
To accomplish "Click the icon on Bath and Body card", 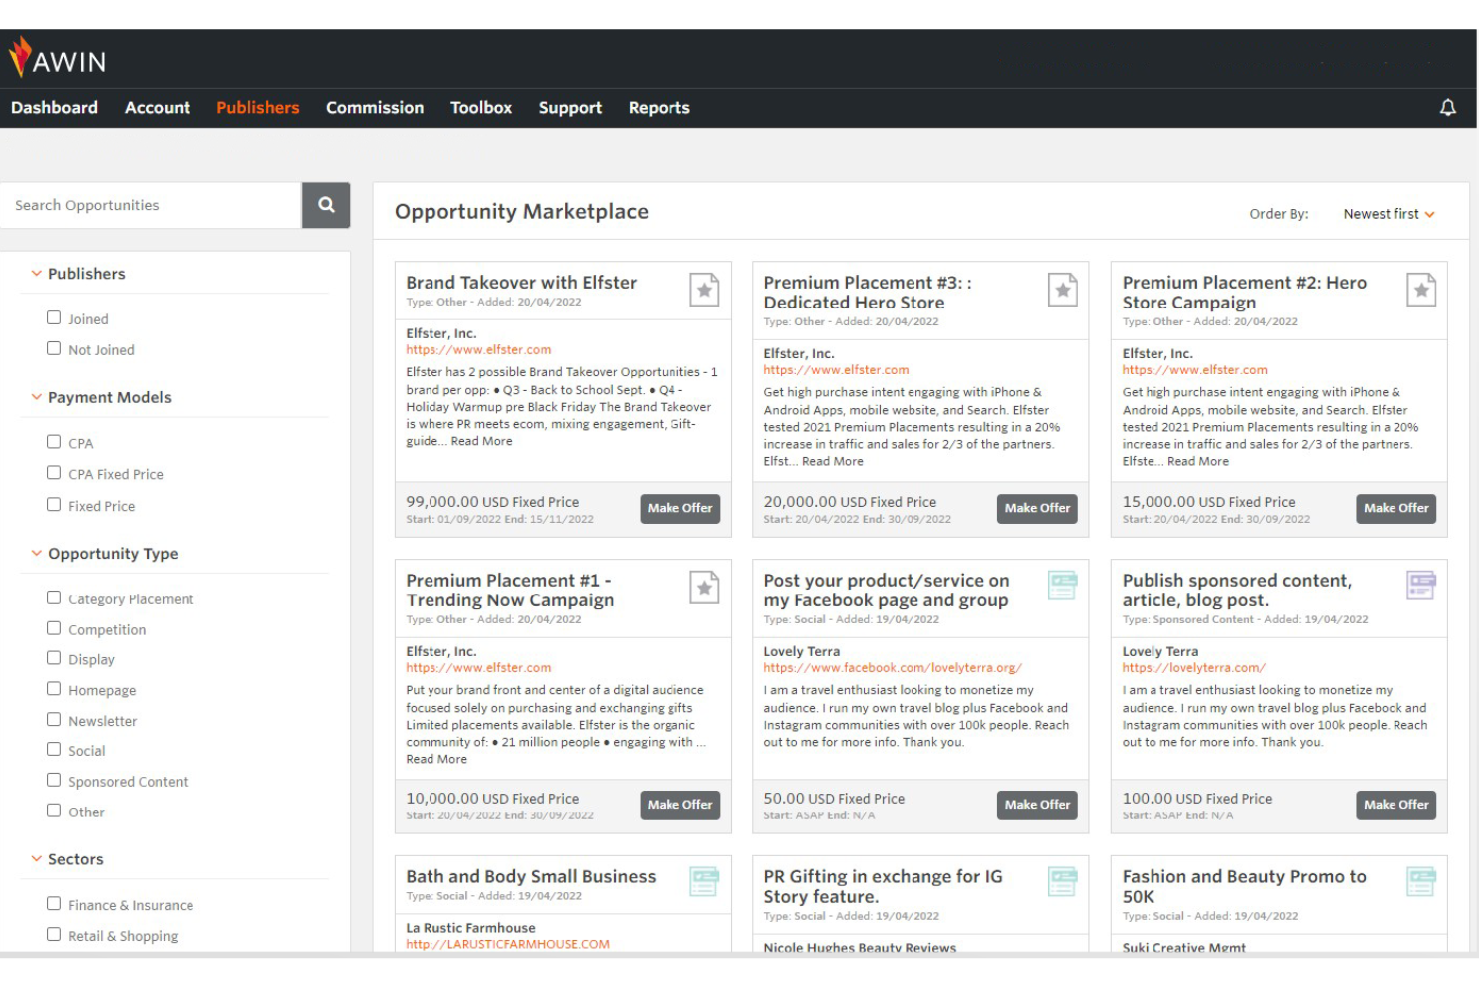I will (704, 882).
